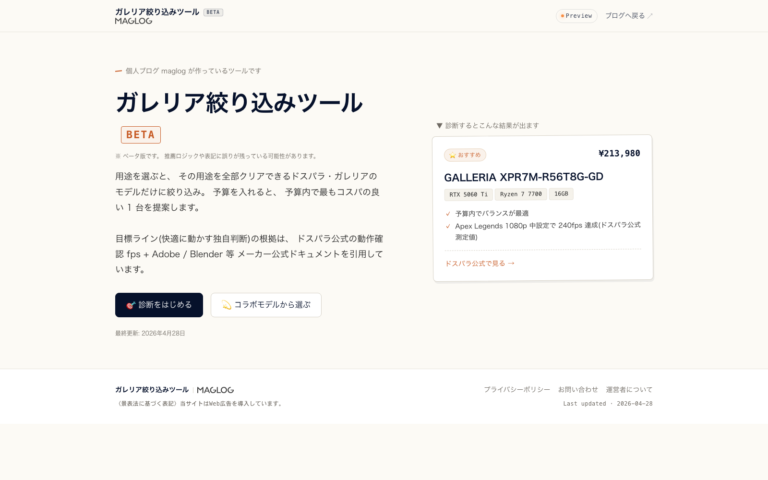This screenshot has width=768, height=480.
Task: Click Last updated 2026-04-28 footer text
Action: 608,404
